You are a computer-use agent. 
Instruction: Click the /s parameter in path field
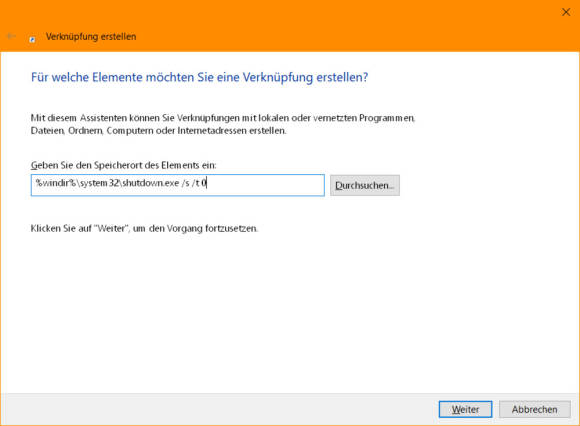185,183
